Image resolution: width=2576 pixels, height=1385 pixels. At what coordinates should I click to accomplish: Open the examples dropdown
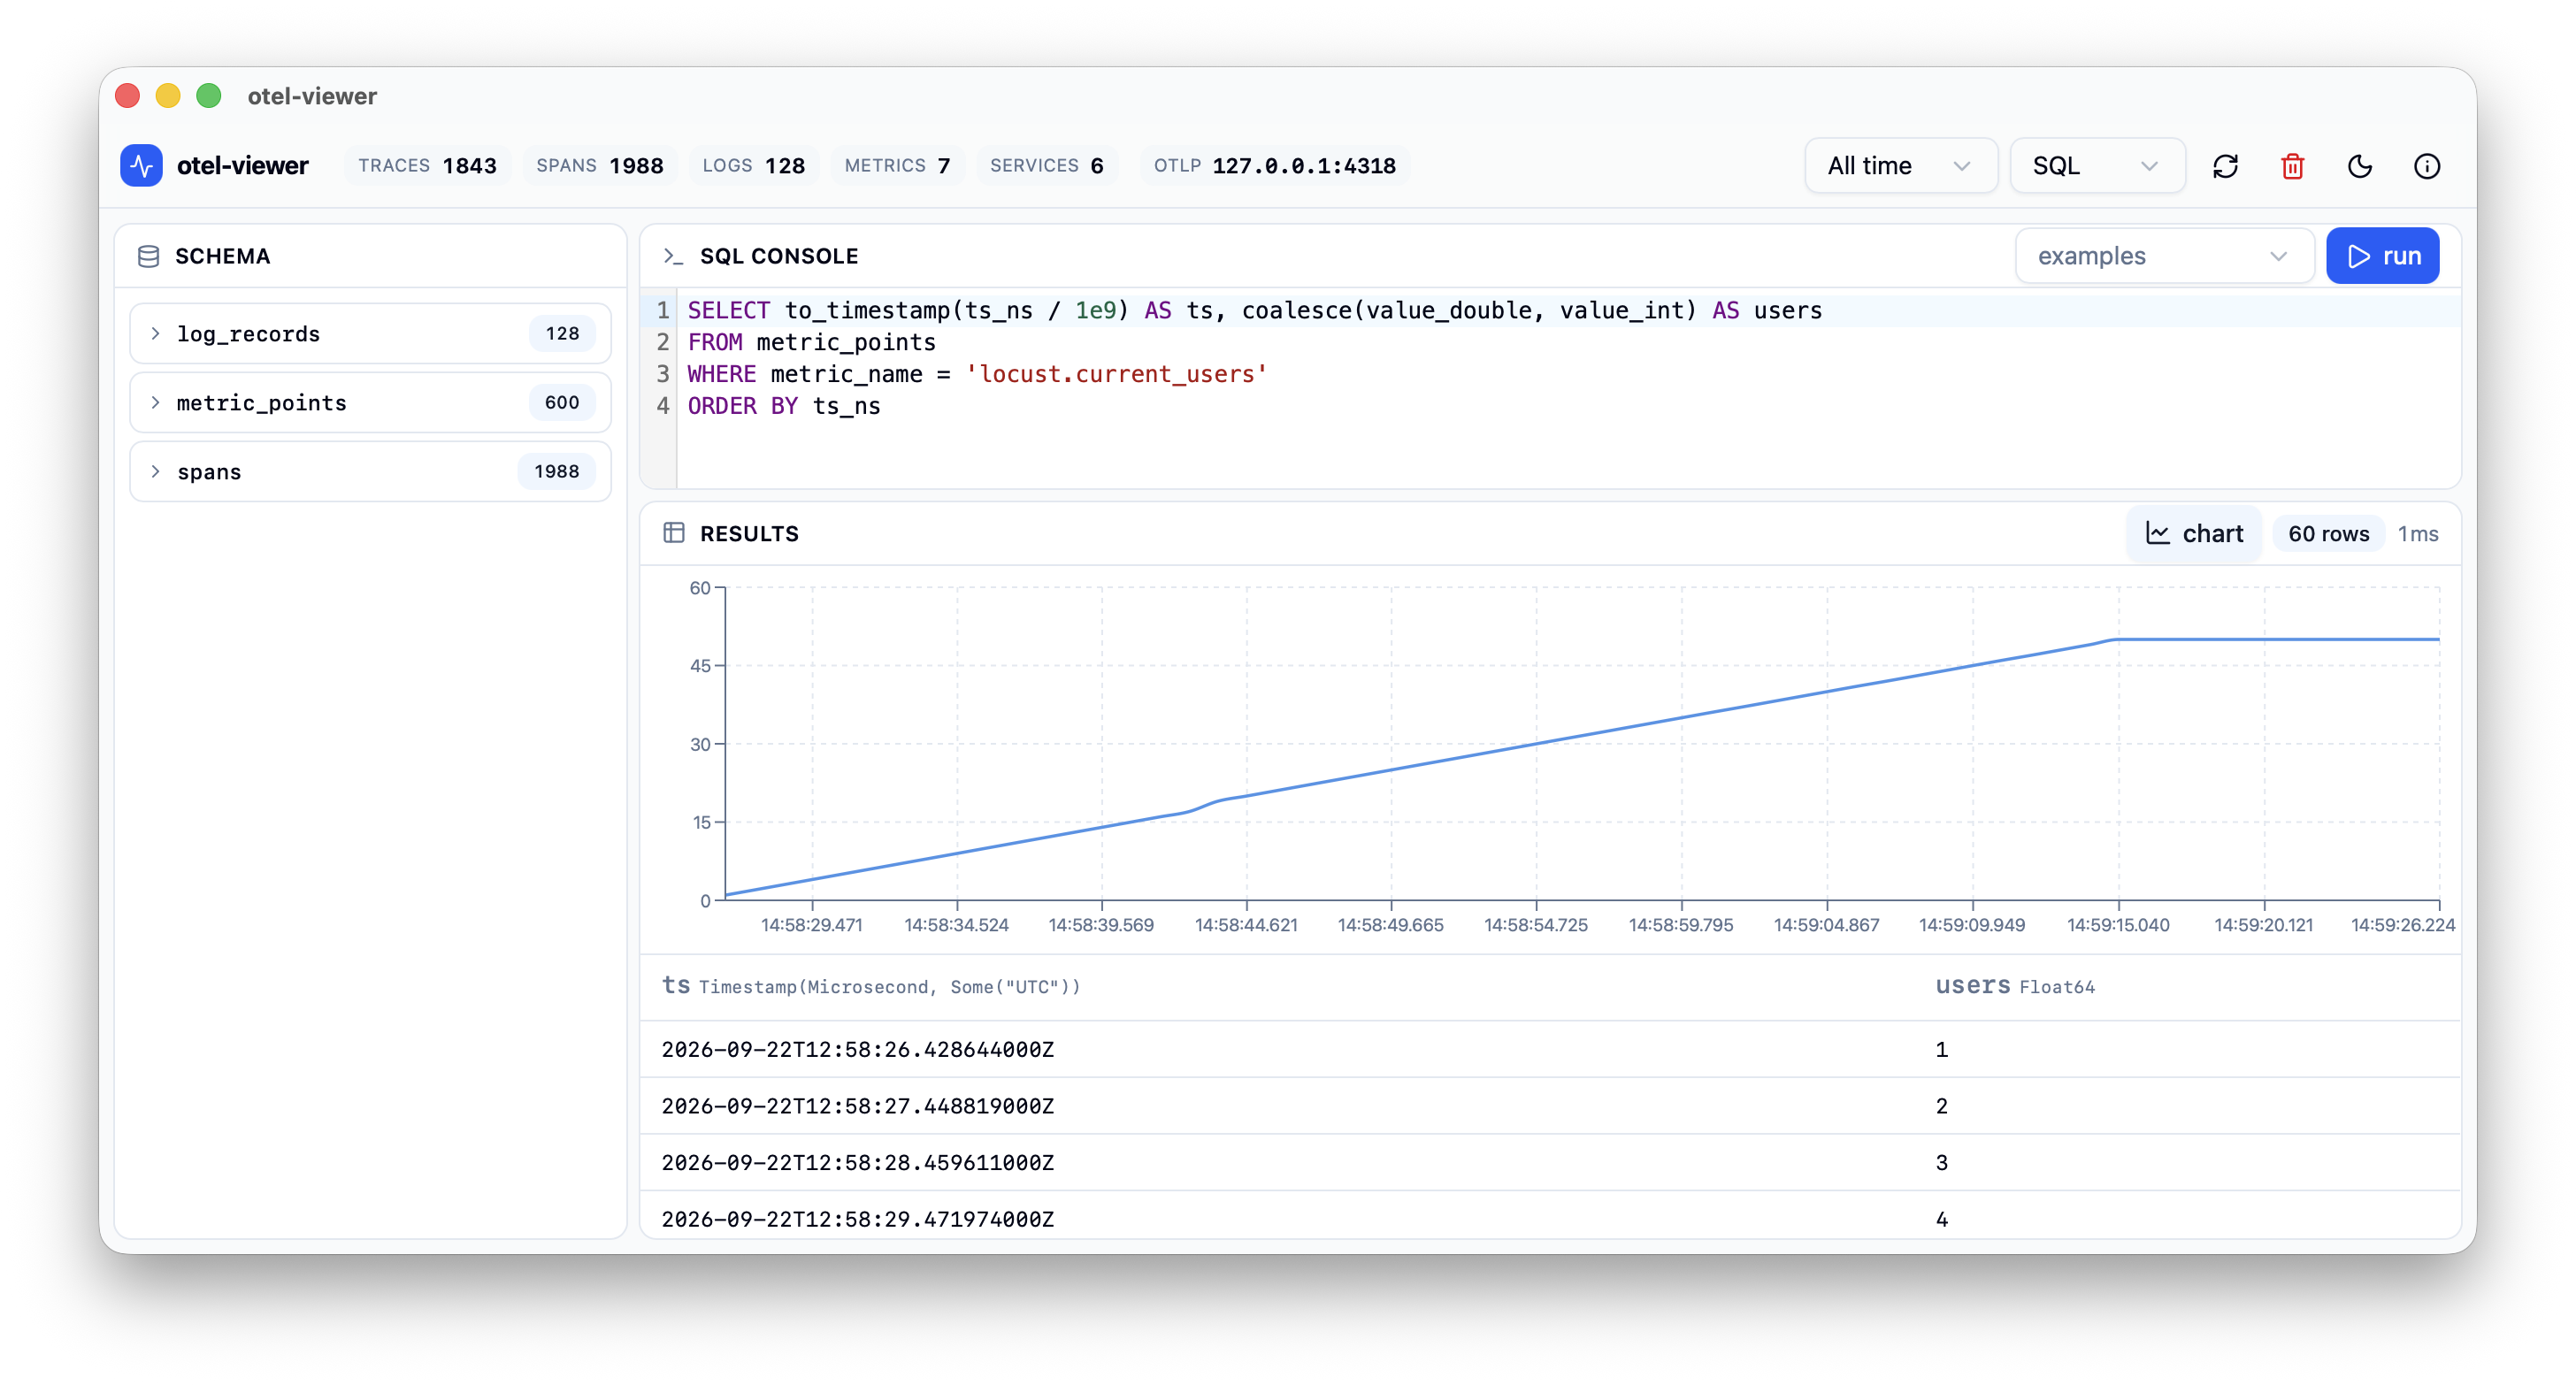coord(2164,256)
